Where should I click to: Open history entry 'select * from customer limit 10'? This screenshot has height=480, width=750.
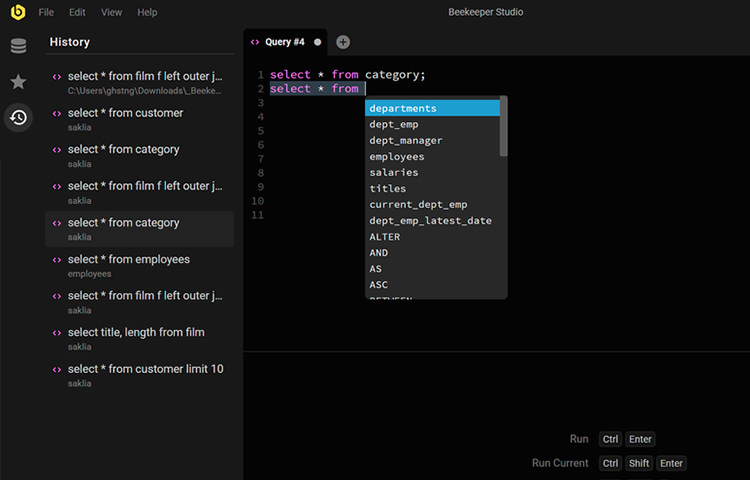[139, 375]
